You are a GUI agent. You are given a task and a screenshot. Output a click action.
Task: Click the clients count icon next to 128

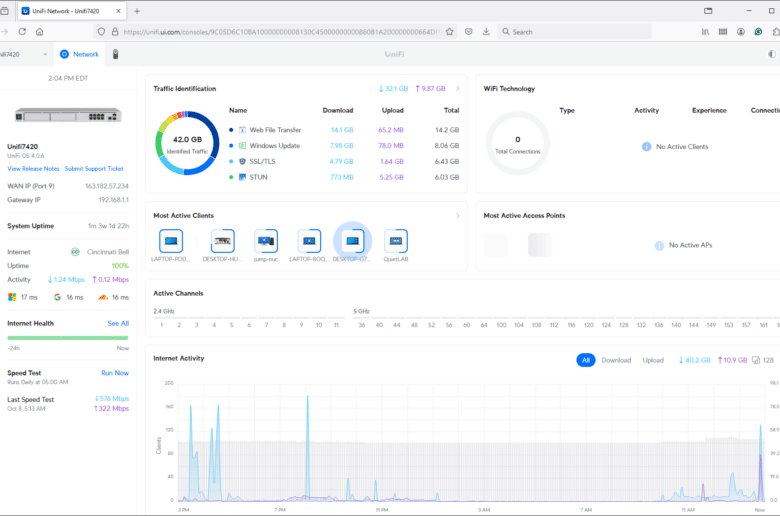[756, 360]
